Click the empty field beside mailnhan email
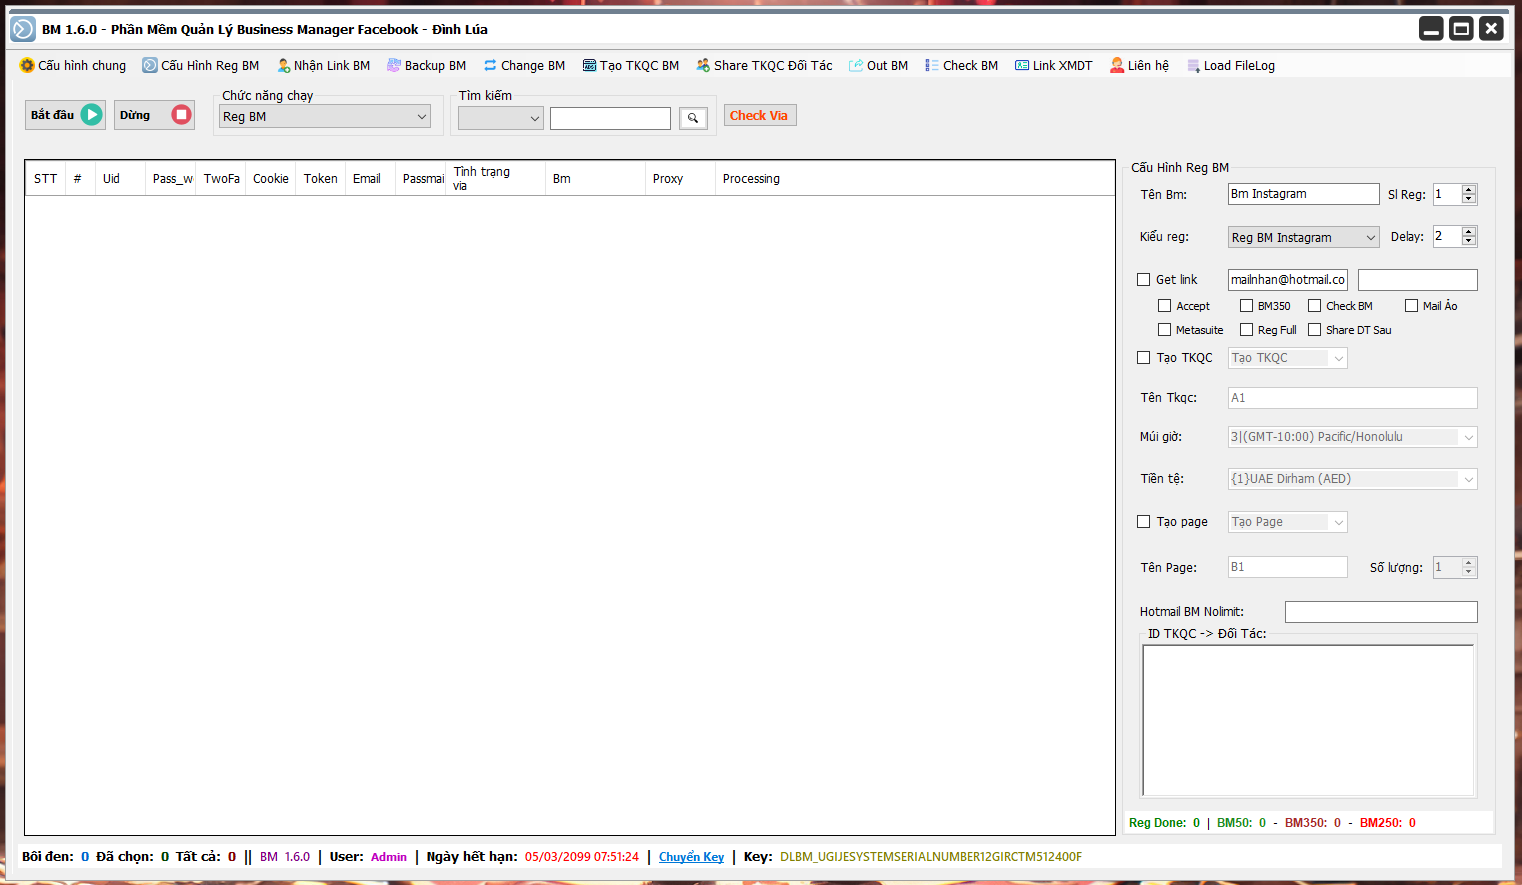 point(1418,280)
